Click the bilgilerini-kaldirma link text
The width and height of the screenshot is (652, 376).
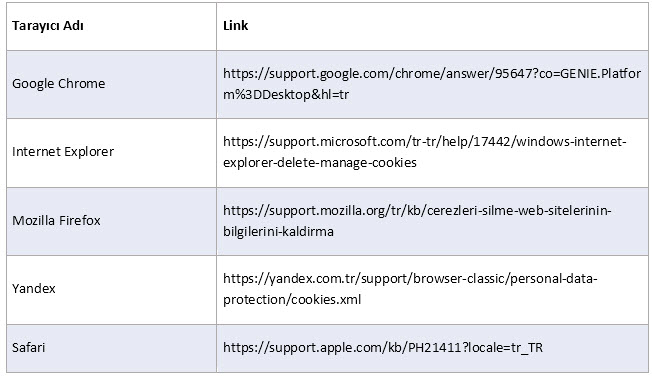[278, 231]
